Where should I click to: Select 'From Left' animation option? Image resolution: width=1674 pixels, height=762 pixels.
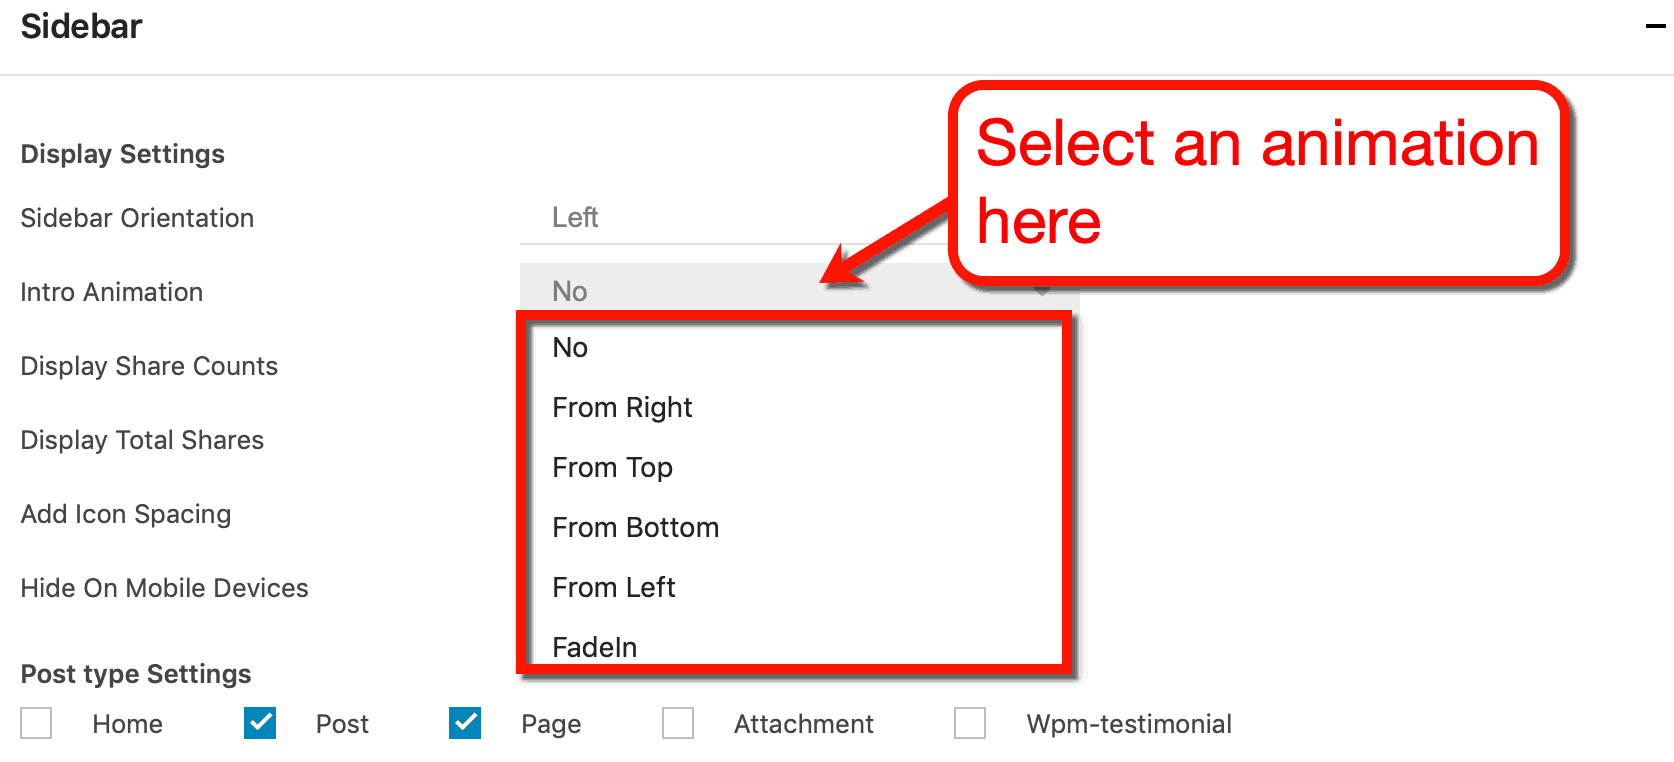[613, 587]
